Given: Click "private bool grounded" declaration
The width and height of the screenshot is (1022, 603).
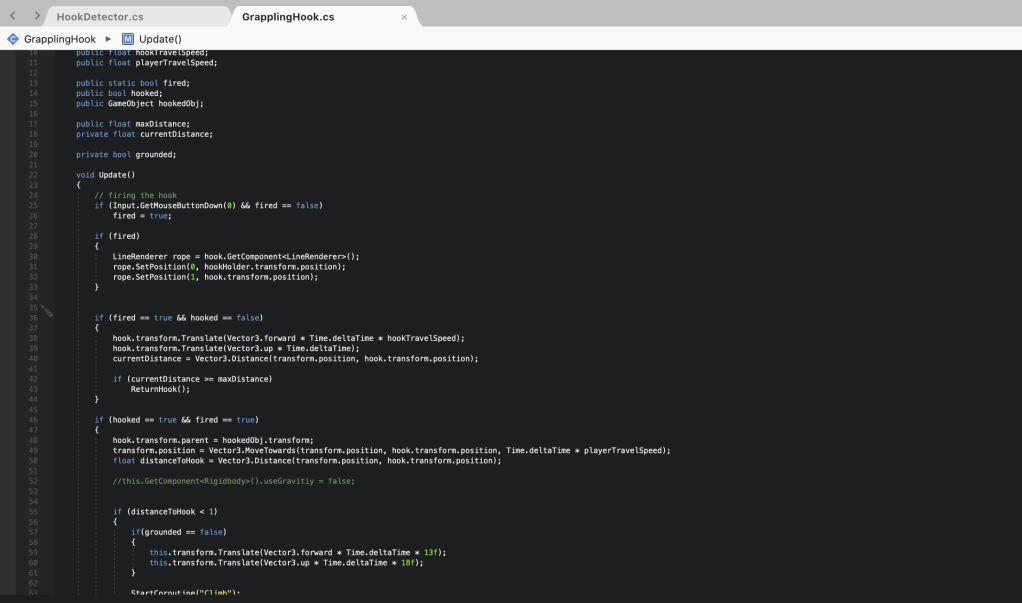Looking at the screenshot, I should click(x=126, y=154).
